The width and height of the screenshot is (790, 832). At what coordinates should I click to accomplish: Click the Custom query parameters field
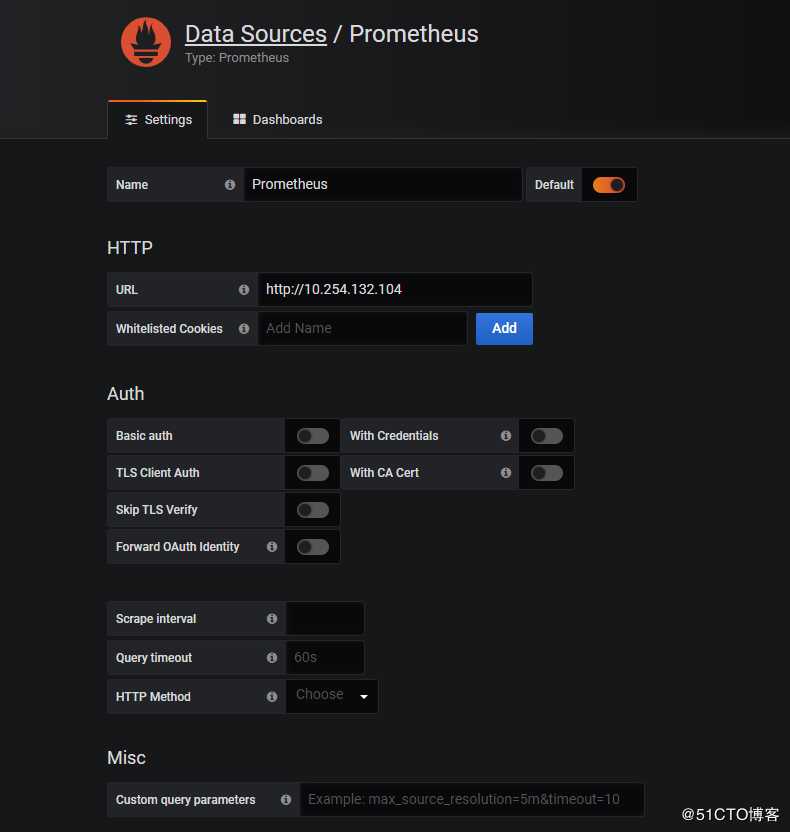click(x=472, y=799)
